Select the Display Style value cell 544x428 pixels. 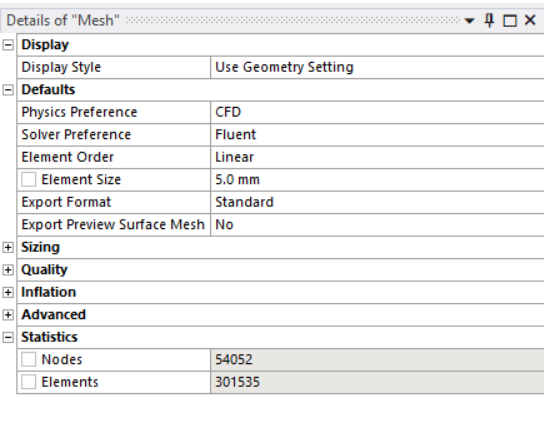pos(377,67)
